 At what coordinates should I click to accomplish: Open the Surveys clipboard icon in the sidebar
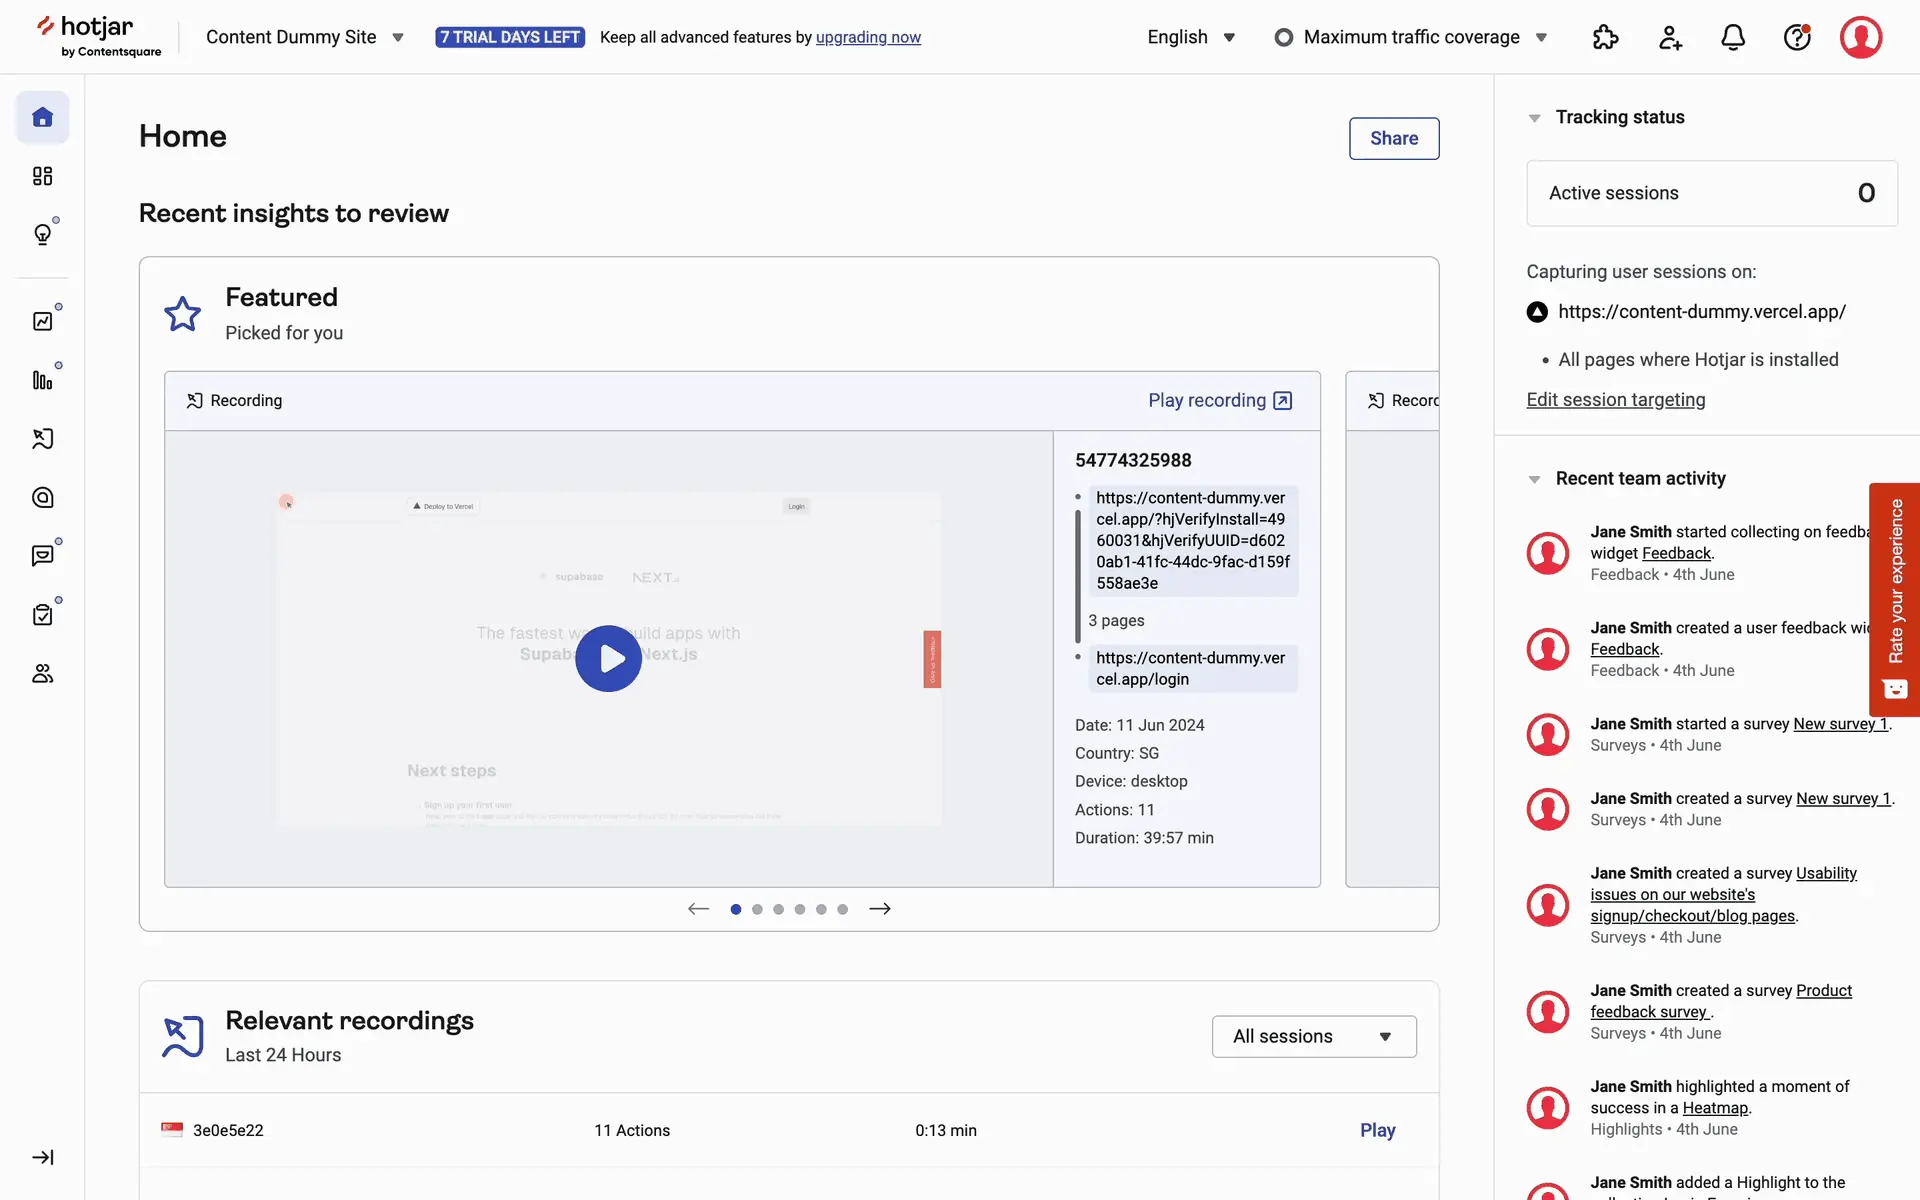(42, 615)
